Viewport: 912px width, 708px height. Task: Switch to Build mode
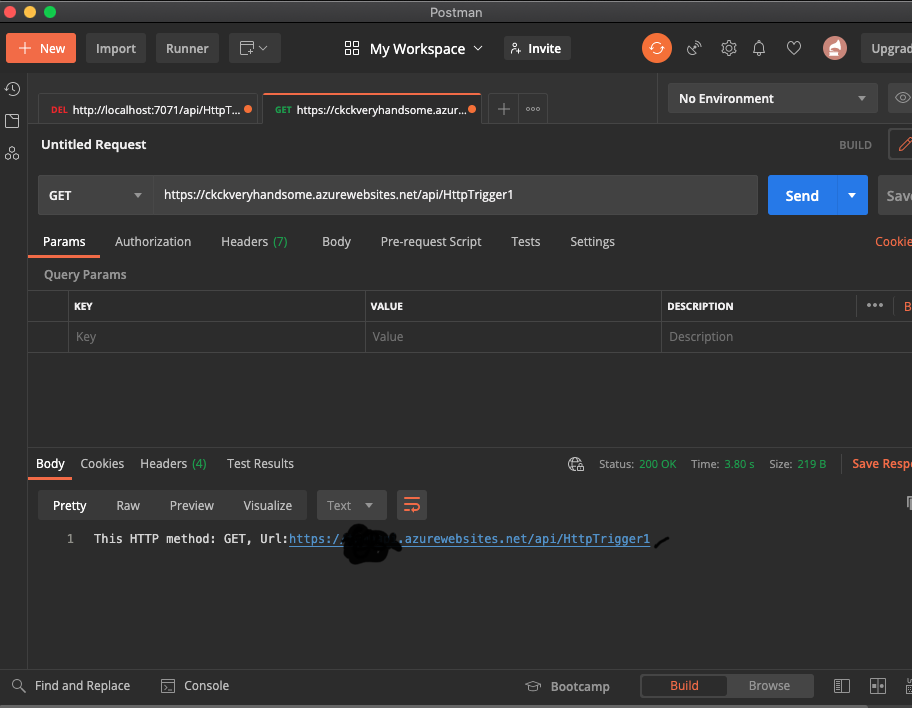tap(684, 686)
